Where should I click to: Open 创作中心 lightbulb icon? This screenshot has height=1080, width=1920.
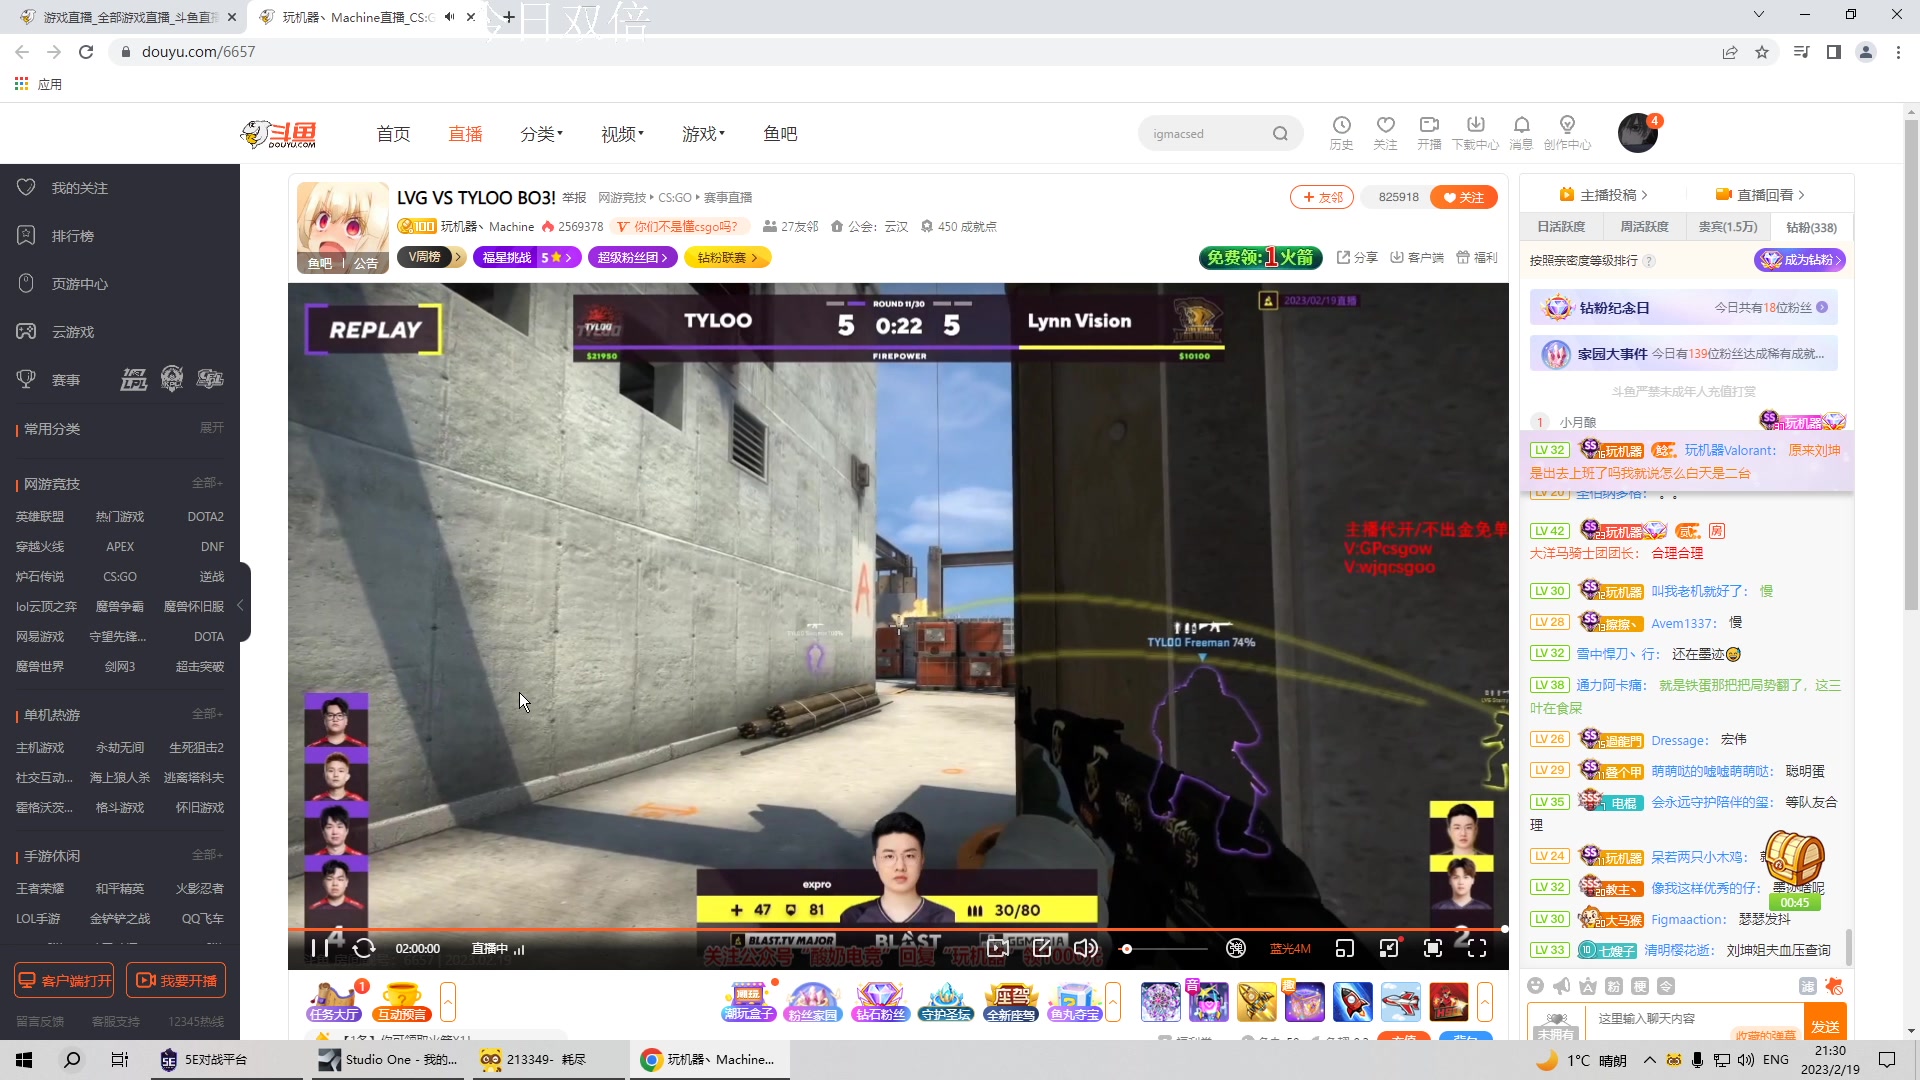[1567, 133]
